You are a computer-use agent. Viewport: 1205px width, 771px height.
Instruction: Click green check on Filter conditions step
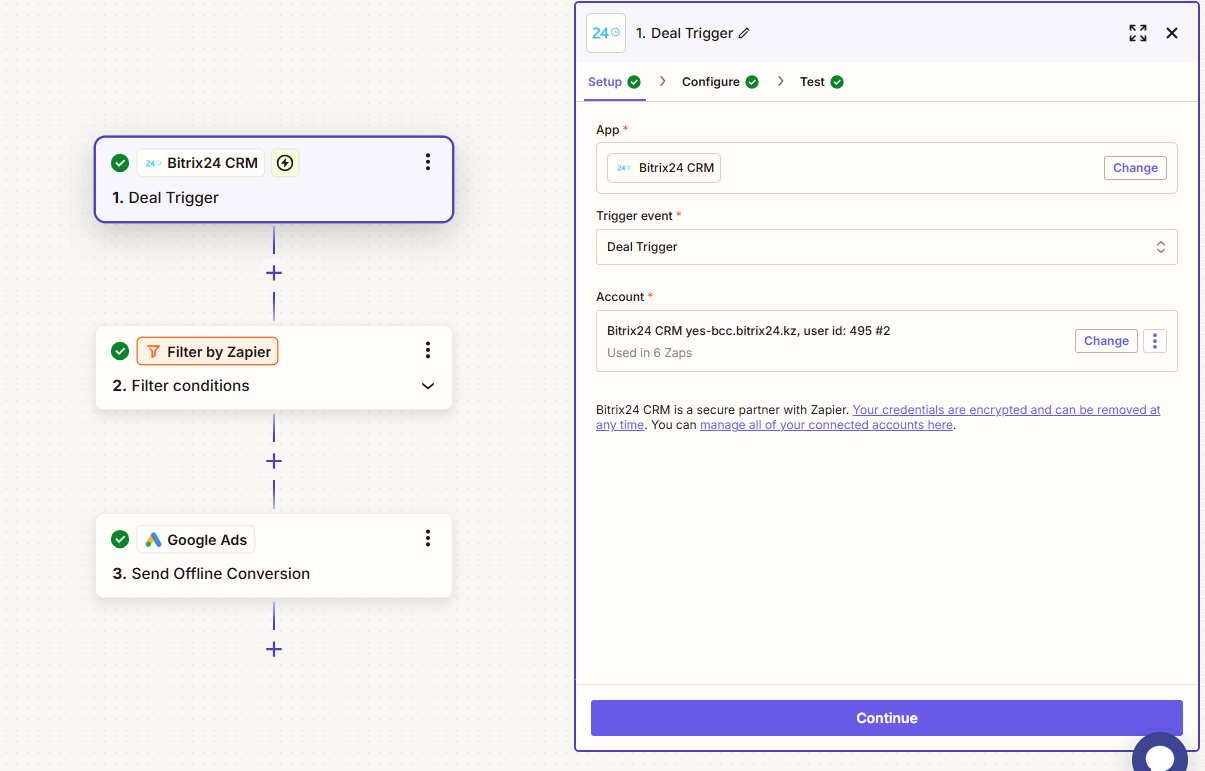(120, 351)
